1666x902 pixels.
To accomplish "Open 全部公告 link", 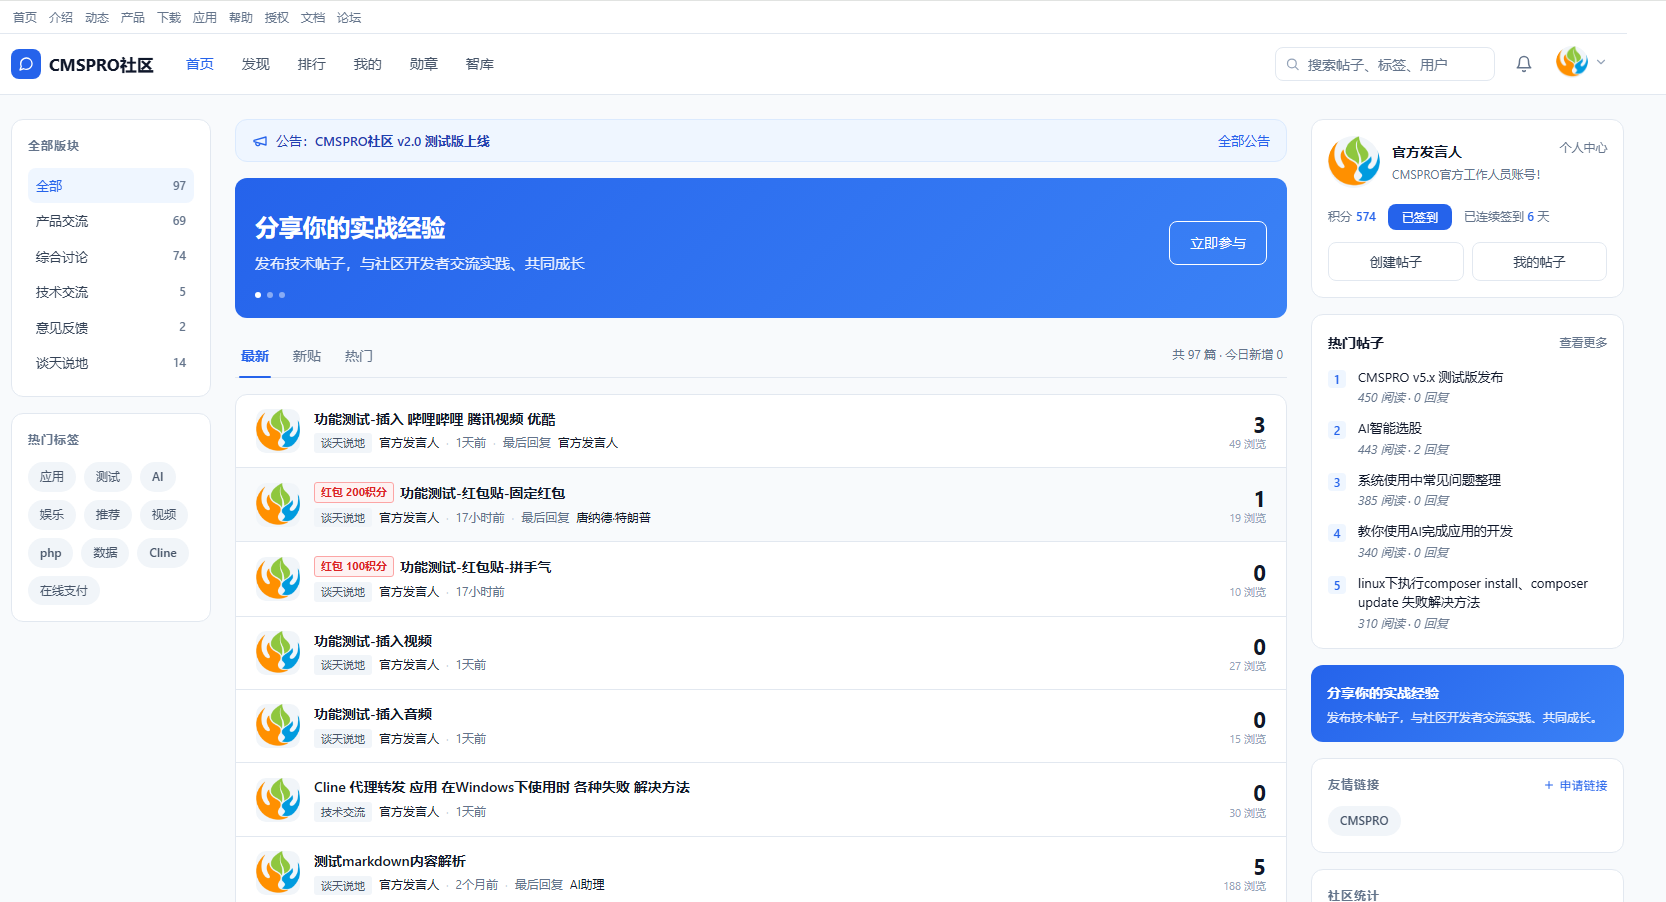I will pyautogui.click(x=1244, y=141).
